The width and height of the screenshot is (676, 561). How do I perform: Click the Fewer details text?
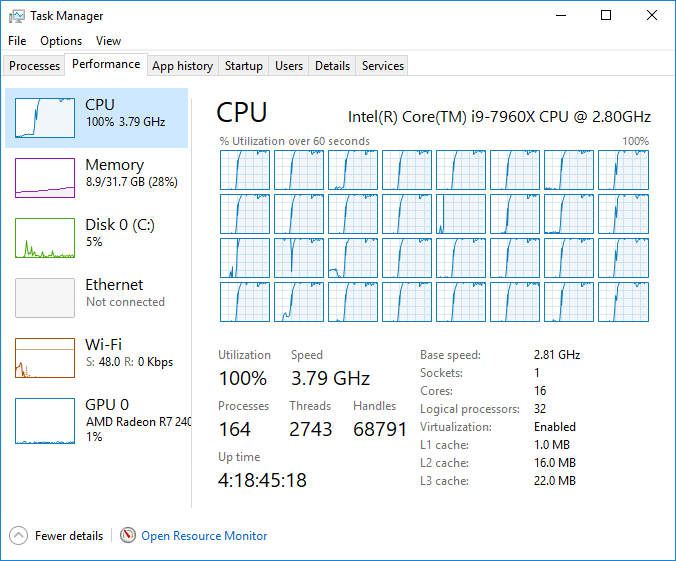coord(69,536)
